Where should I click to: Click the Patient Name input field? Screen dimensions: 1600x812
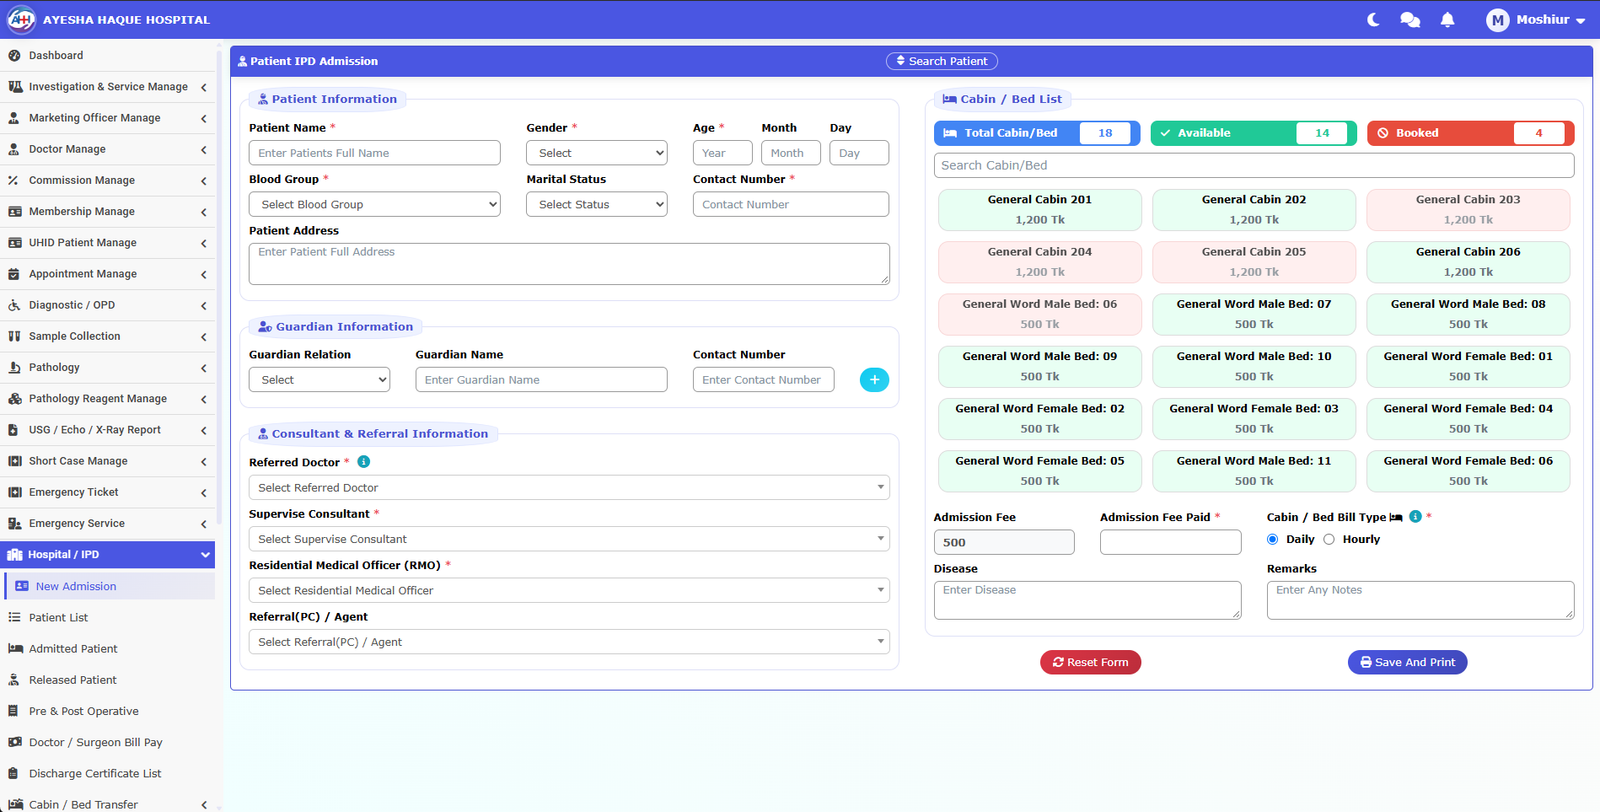point(375,153)
